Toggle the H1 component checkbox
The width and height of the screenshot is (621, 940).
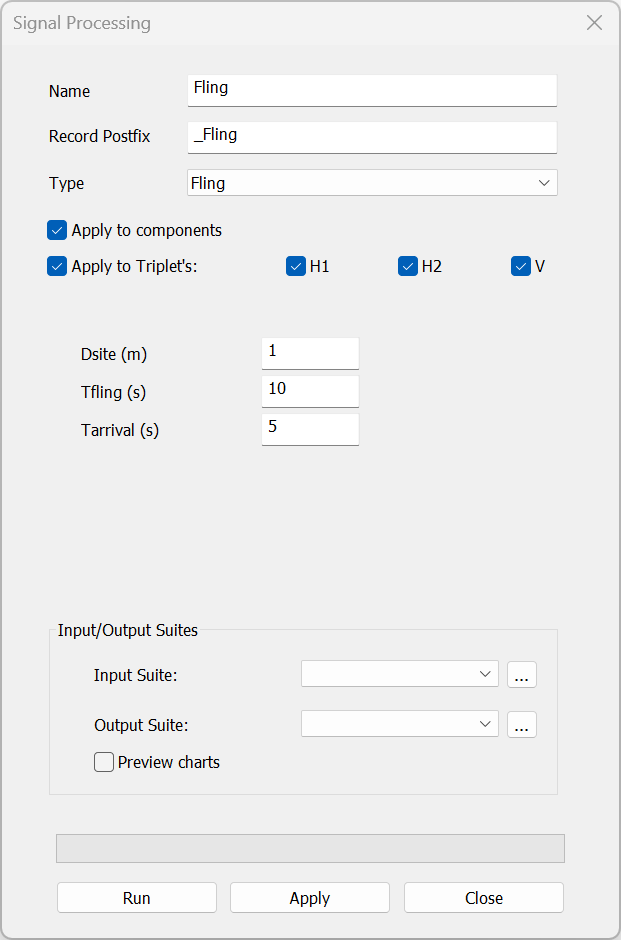click(x=296, y=267)
